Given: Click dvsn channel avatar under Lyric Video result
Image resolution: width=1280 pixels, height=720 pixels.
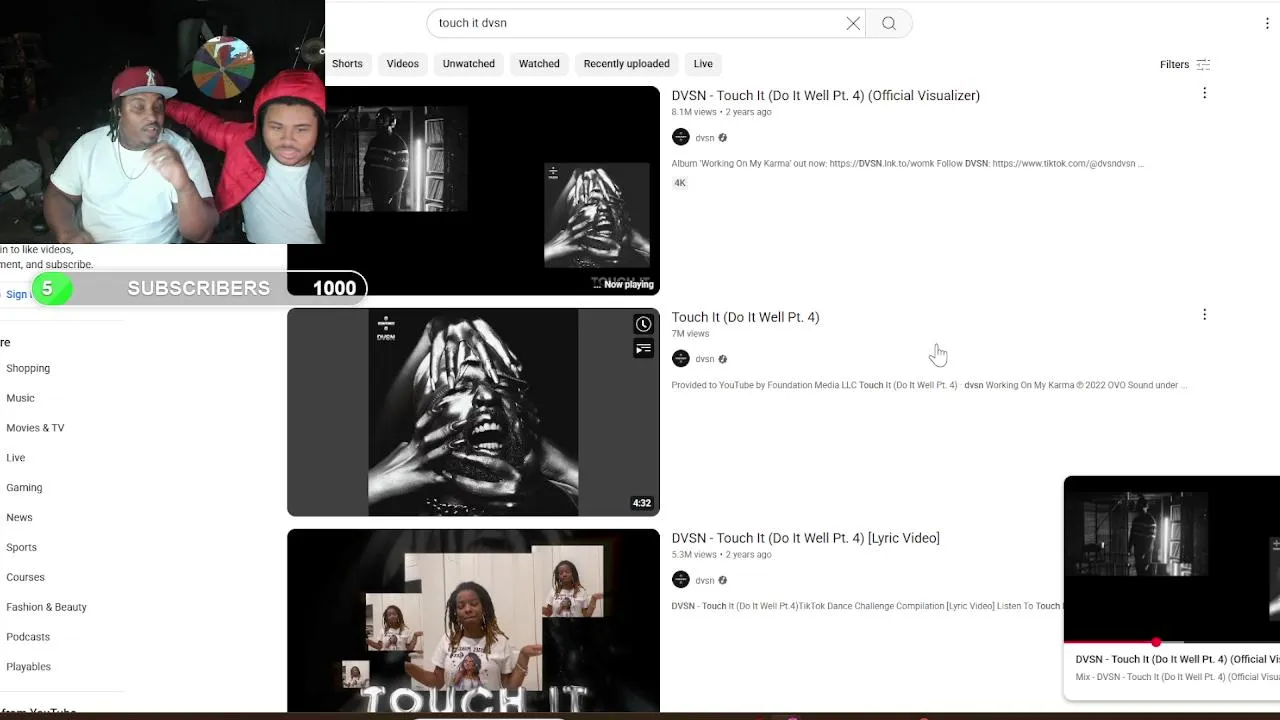Looking at the screenshot, I should [x=681, y=579].
